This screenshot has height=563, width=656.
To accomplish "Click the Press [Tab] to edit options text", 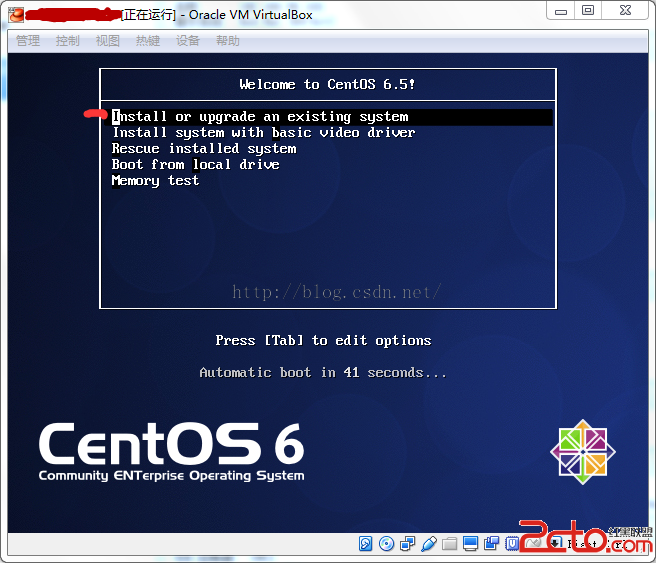I will (323, 340).
